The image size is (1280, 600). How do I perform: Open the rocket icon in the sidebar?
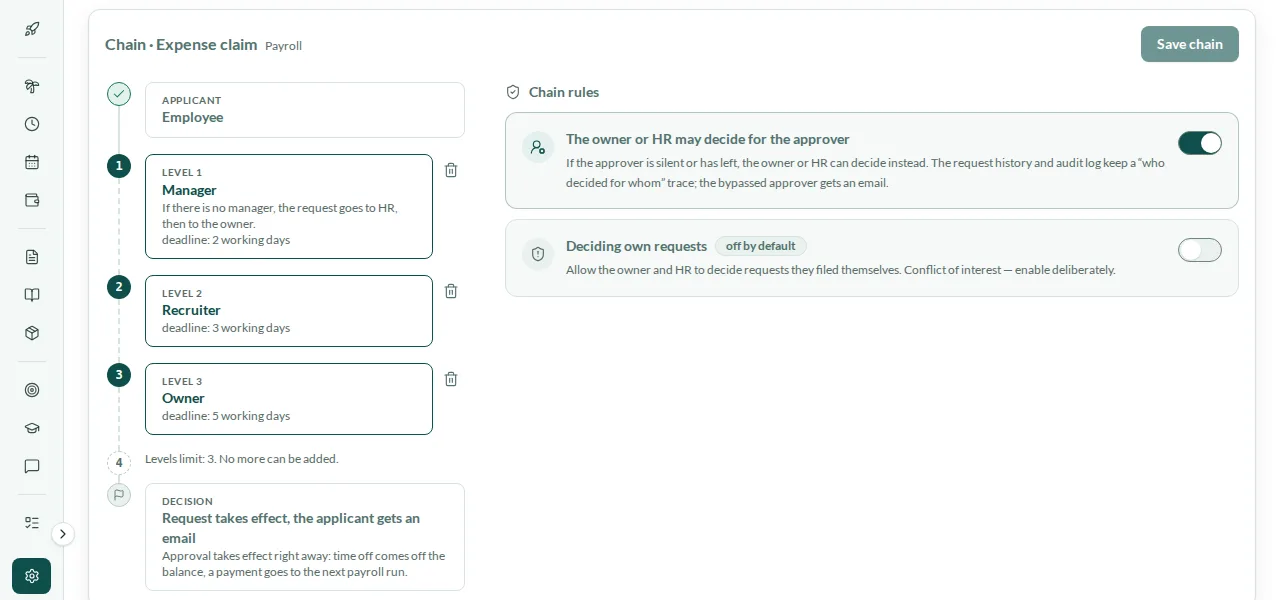click(x=32, y=28)
